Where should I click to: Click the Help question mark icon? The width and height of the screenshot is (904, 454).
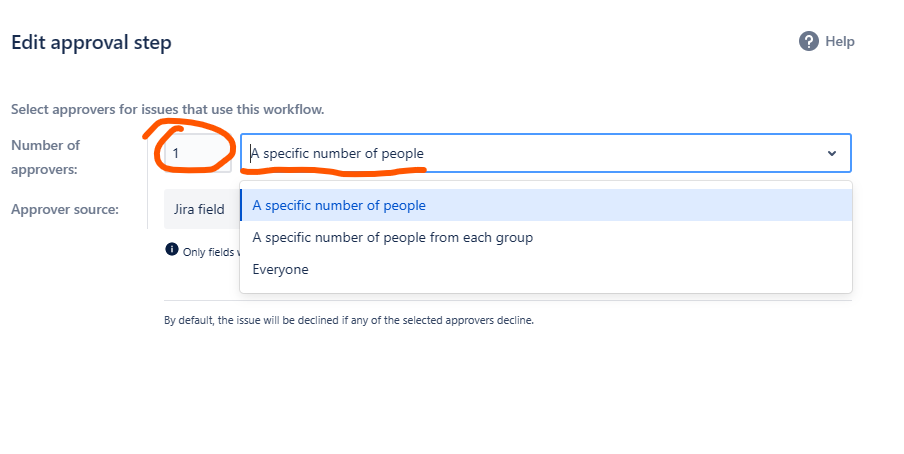tap(808, 42)
